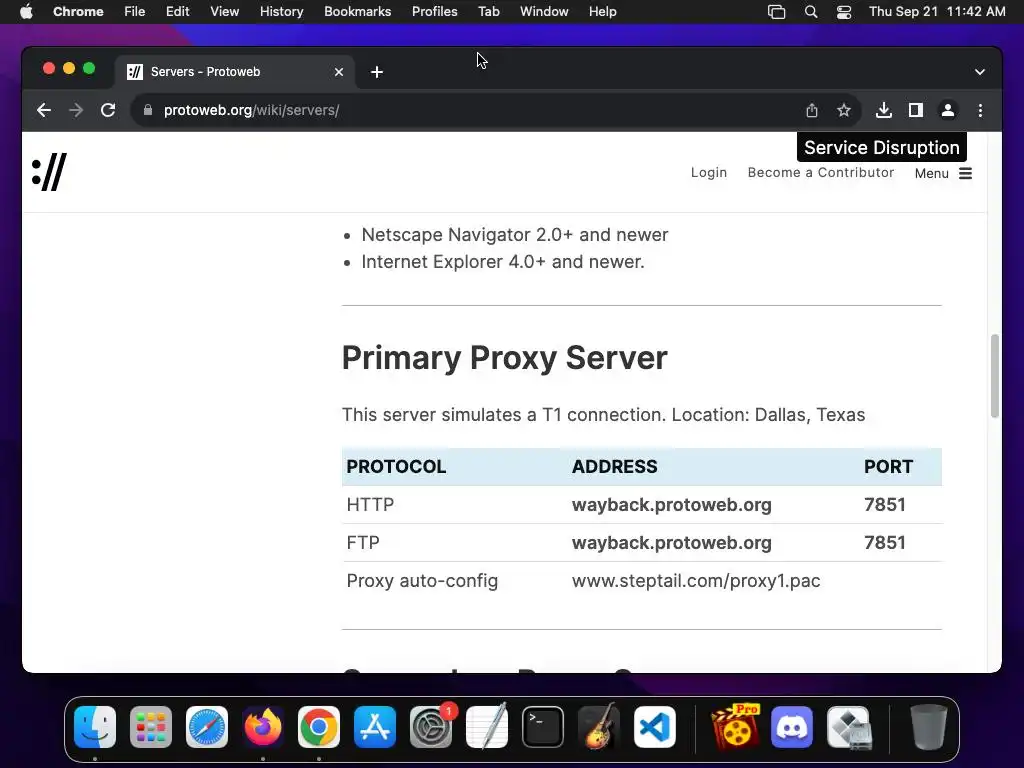Click the PROTOCOL column header

396,466
